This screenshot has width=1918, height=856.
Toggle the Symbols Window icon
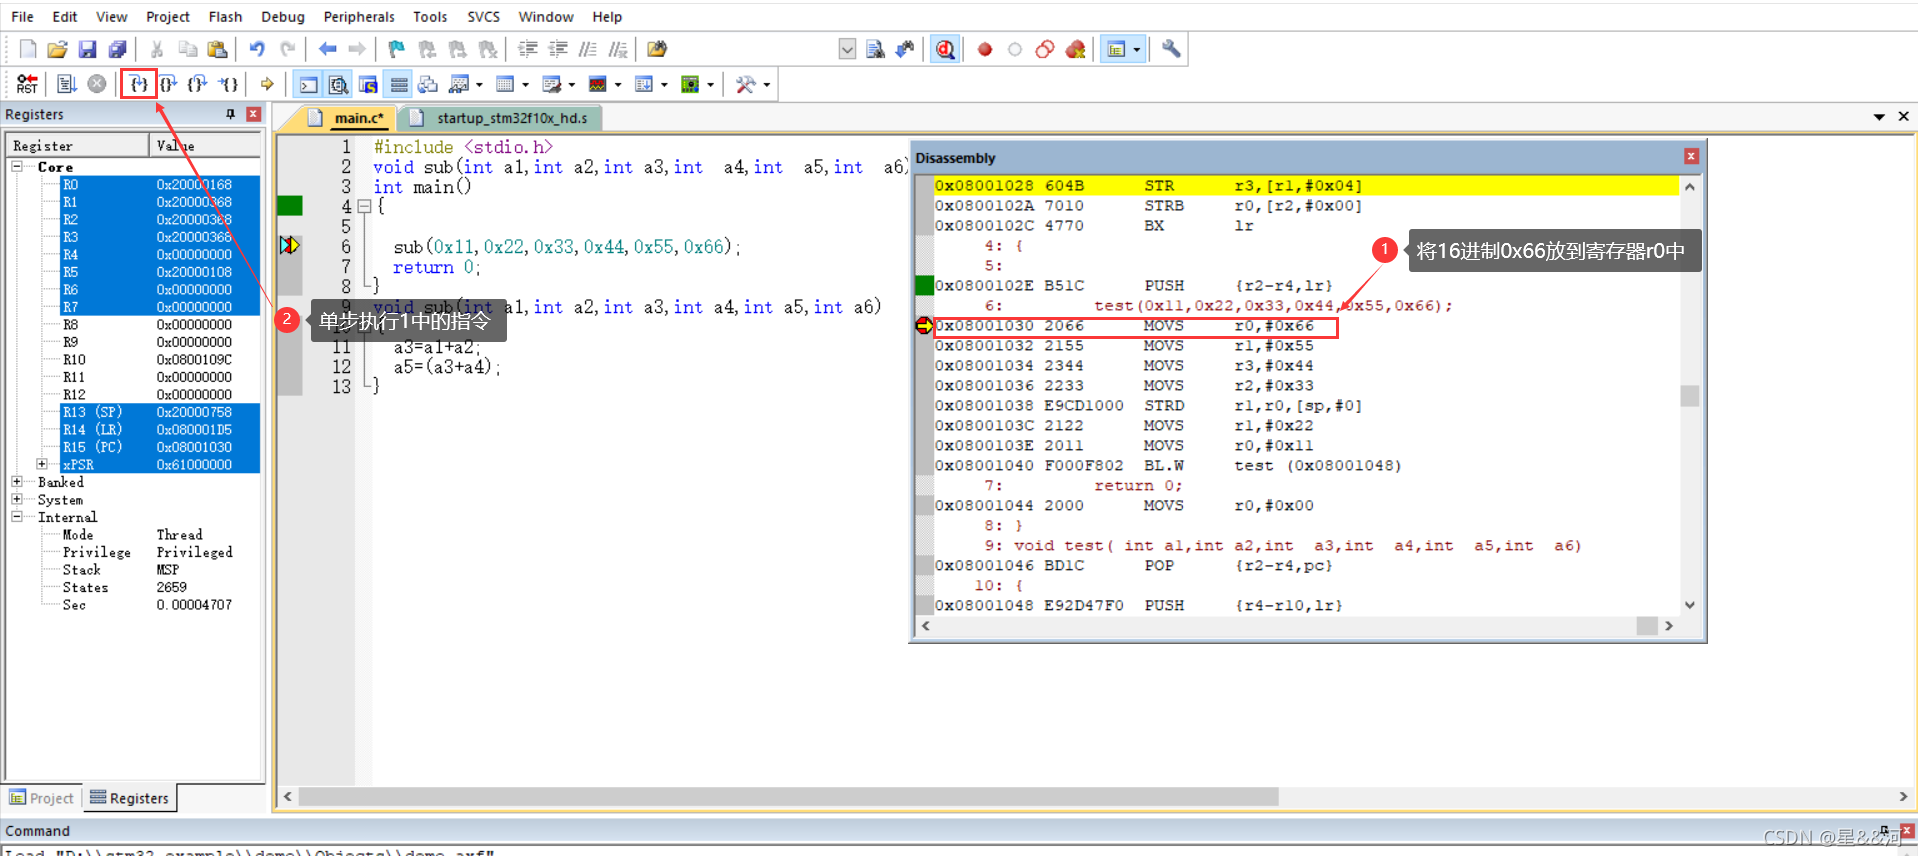pos(368,85)
